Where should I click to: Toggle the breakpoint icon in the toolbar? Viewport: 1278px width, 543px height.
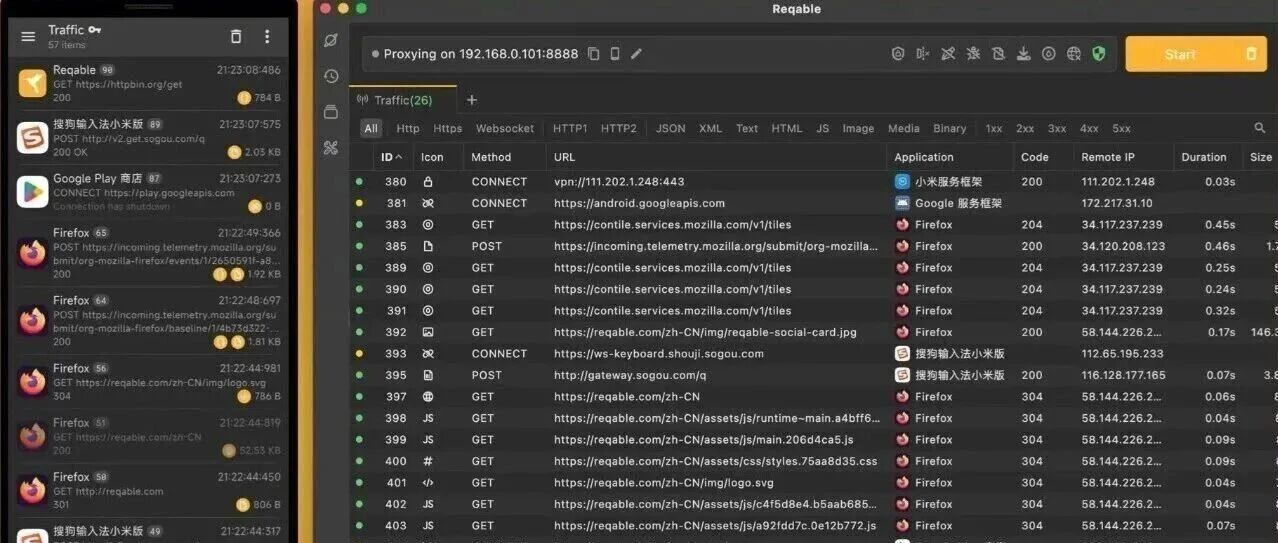click(923, 54)
